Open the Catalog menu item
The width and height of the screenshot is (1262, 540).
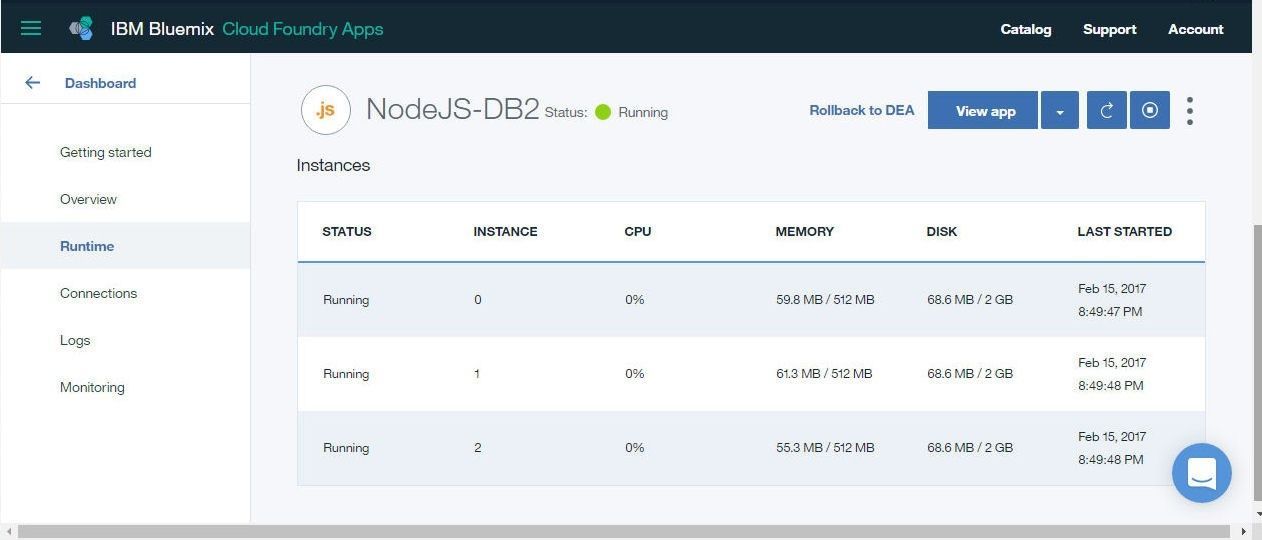pyautogui.click(x=1026, y=29)
